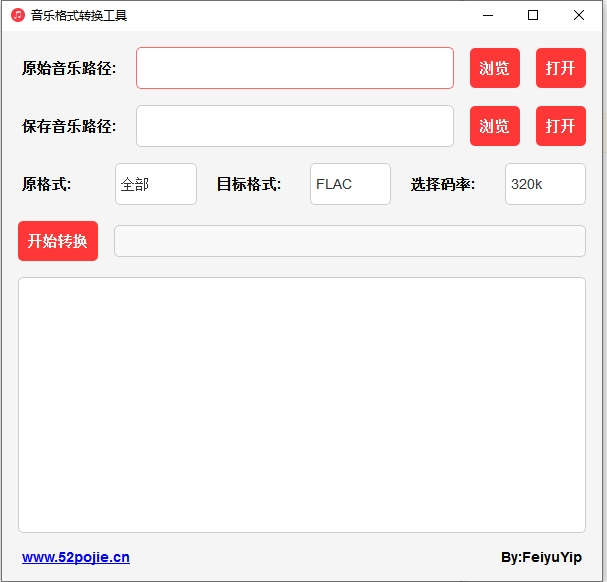Open the 原格式 dropdown showing 全部
The image size is (607, 582).
(x=156, y=184)
